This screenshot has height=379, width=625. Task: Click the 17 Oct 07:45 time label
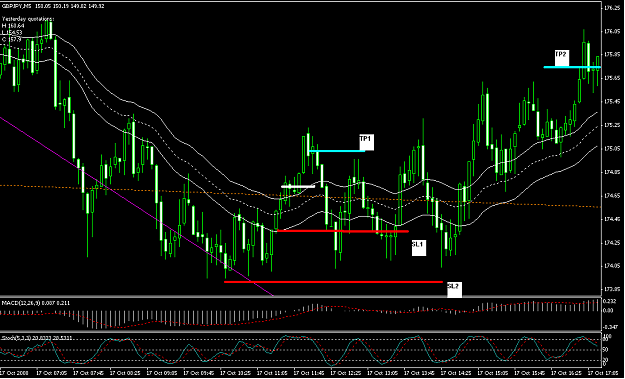(x=89, y=374)
